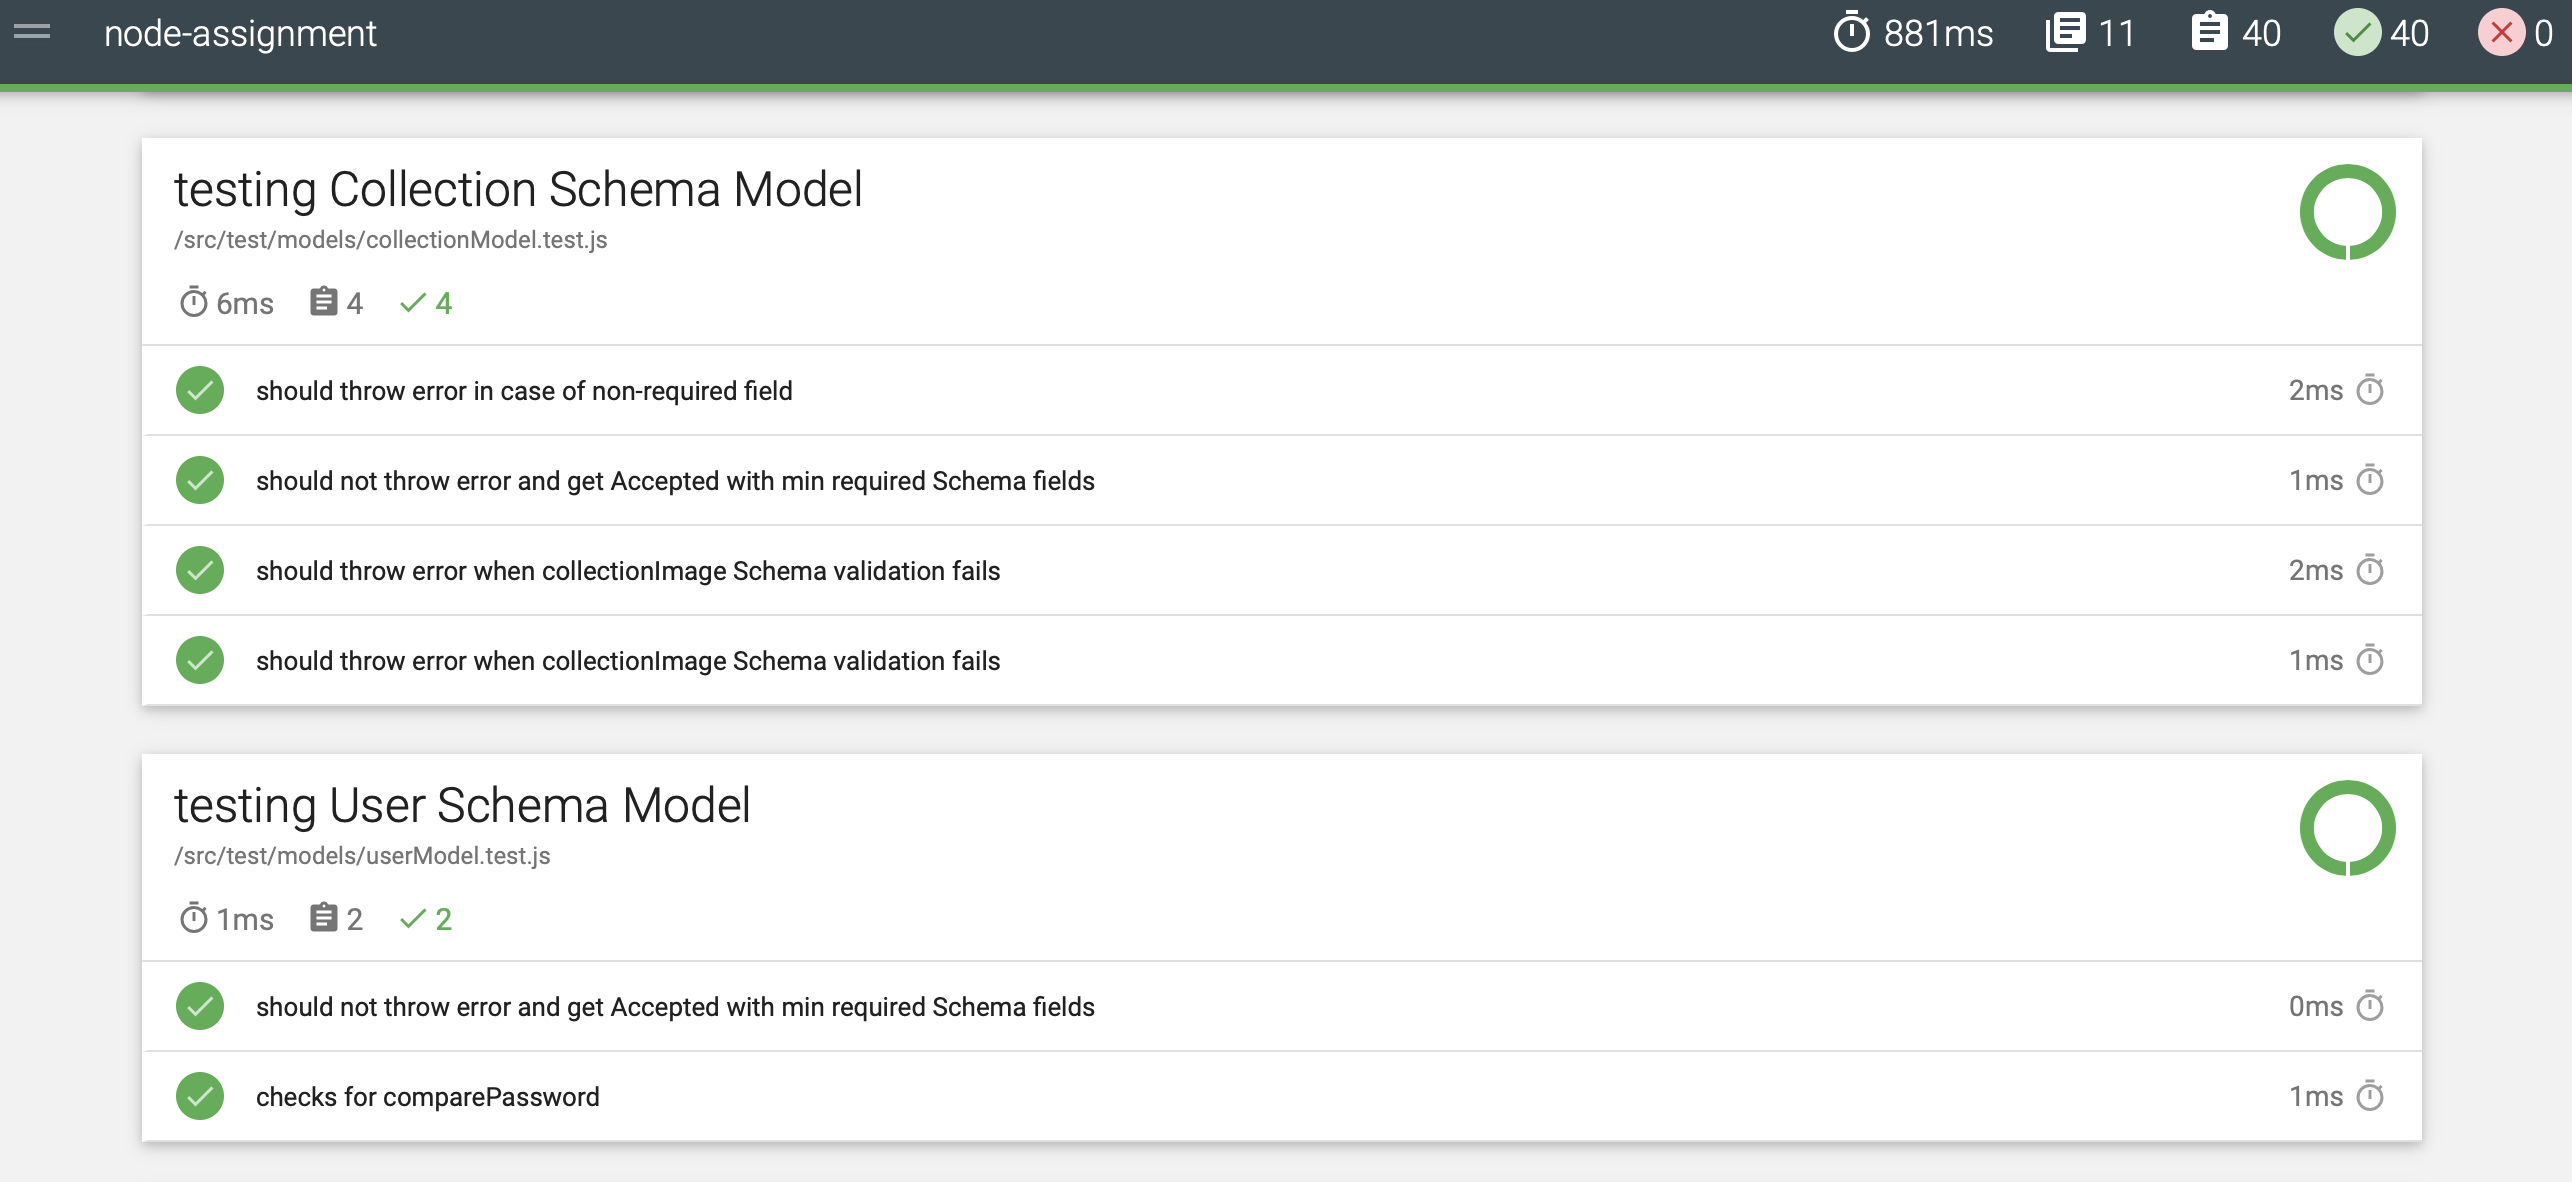This screenshot has height=1182, width=2572.
Task: Click green check on second collectionImage validation test
Action: coord(200,660)
